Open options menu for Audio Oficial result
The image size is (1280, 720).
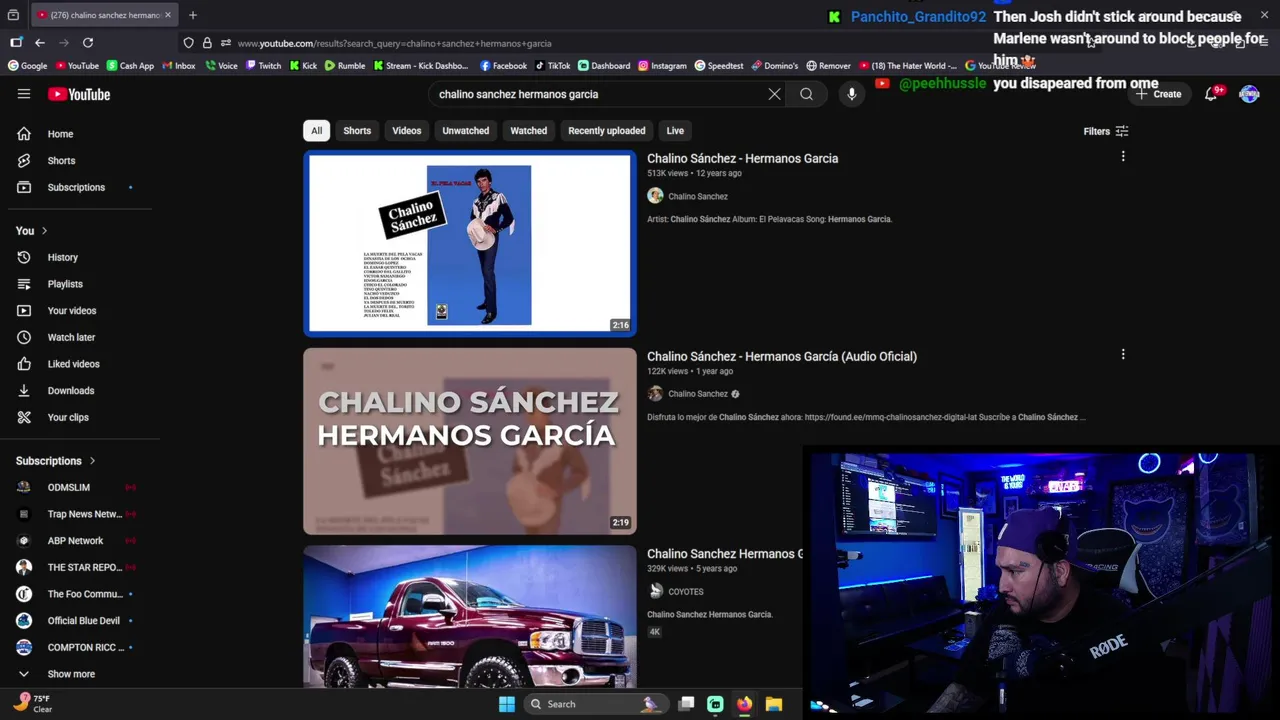1123,355
